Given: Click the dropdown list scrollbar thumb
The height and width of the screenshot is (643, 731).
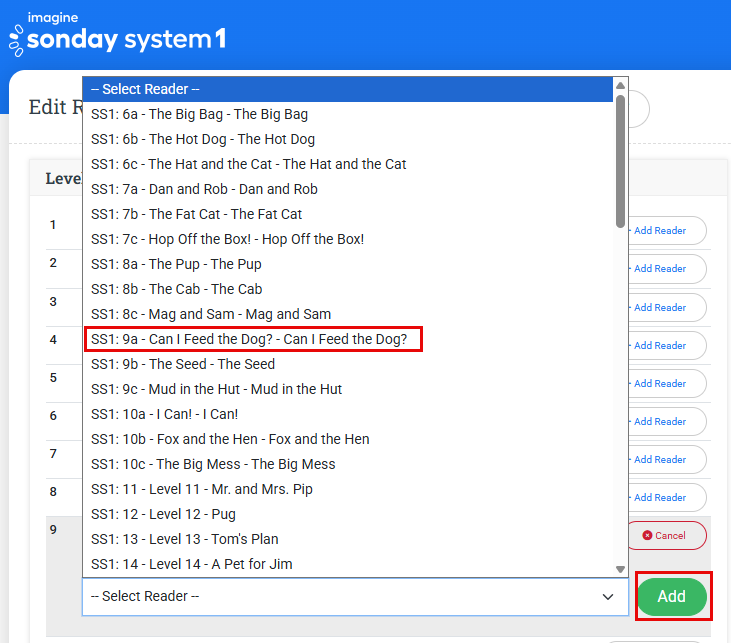Looking at the screenshot, I should click(x=620, y=161).
